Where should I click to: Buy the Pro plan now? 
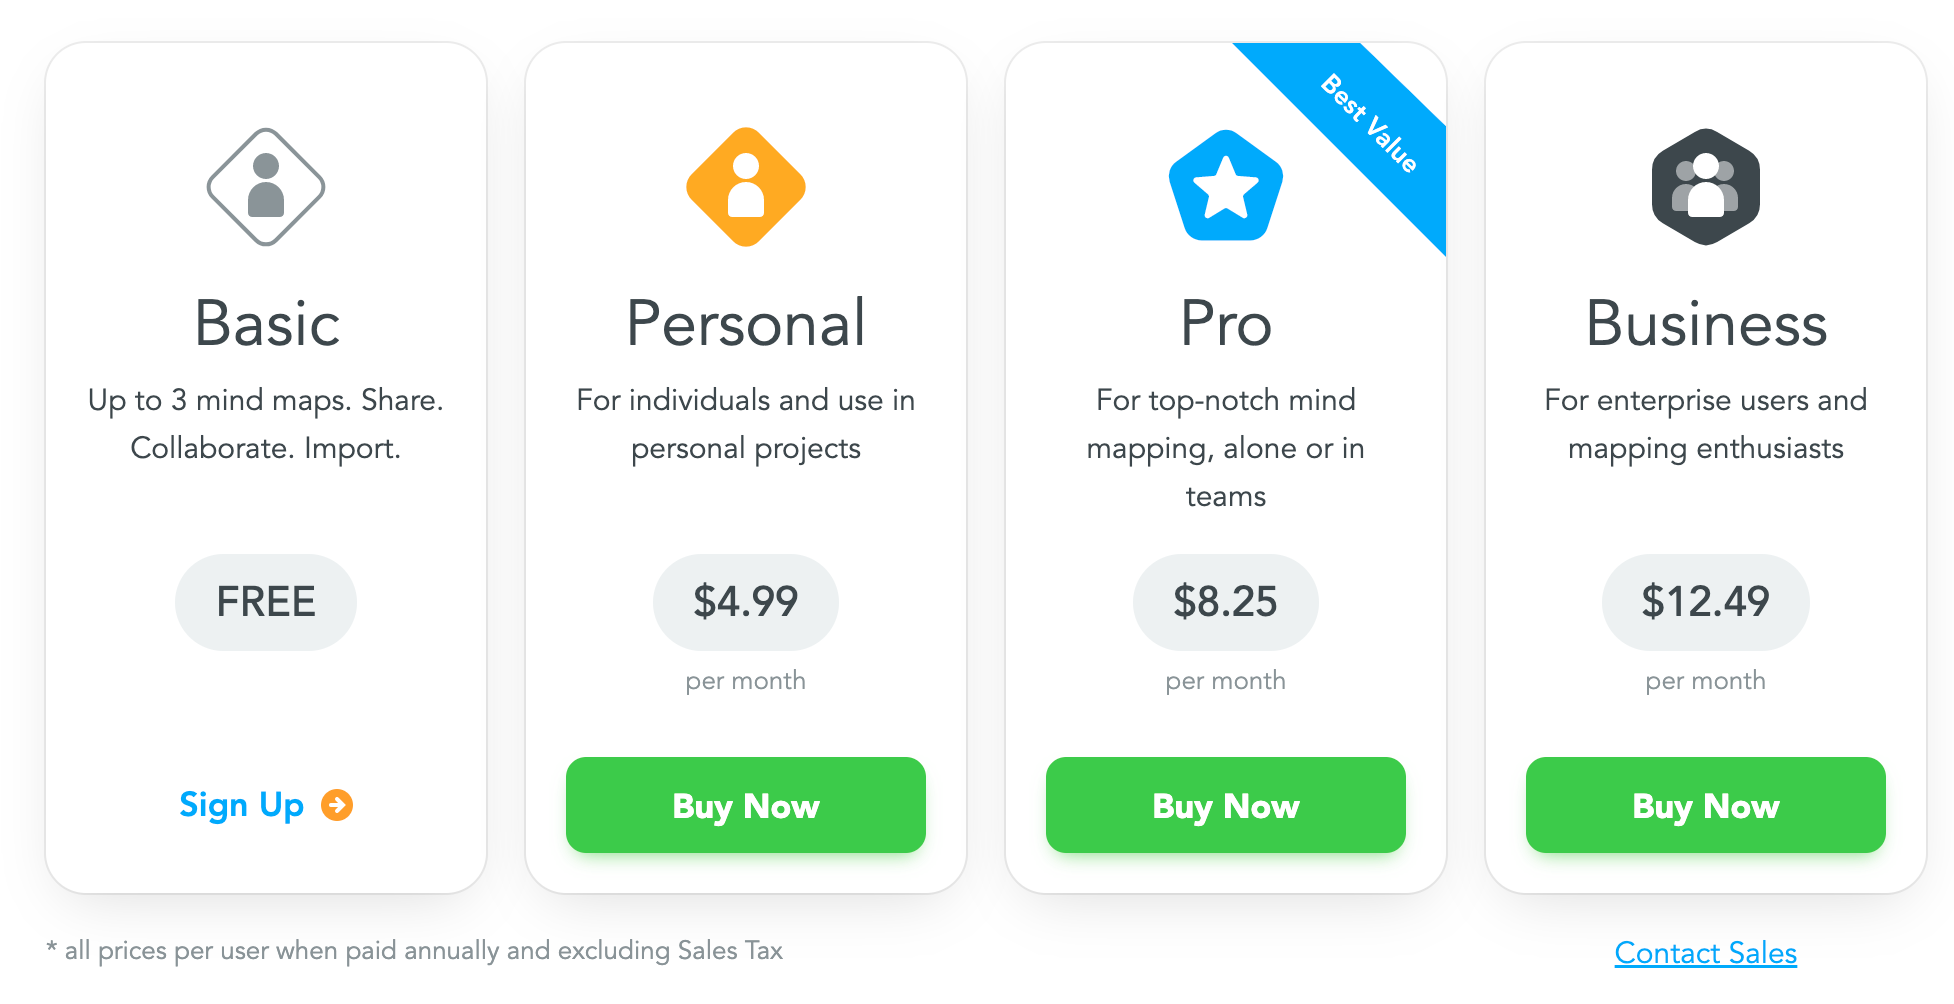(1226, 805)
